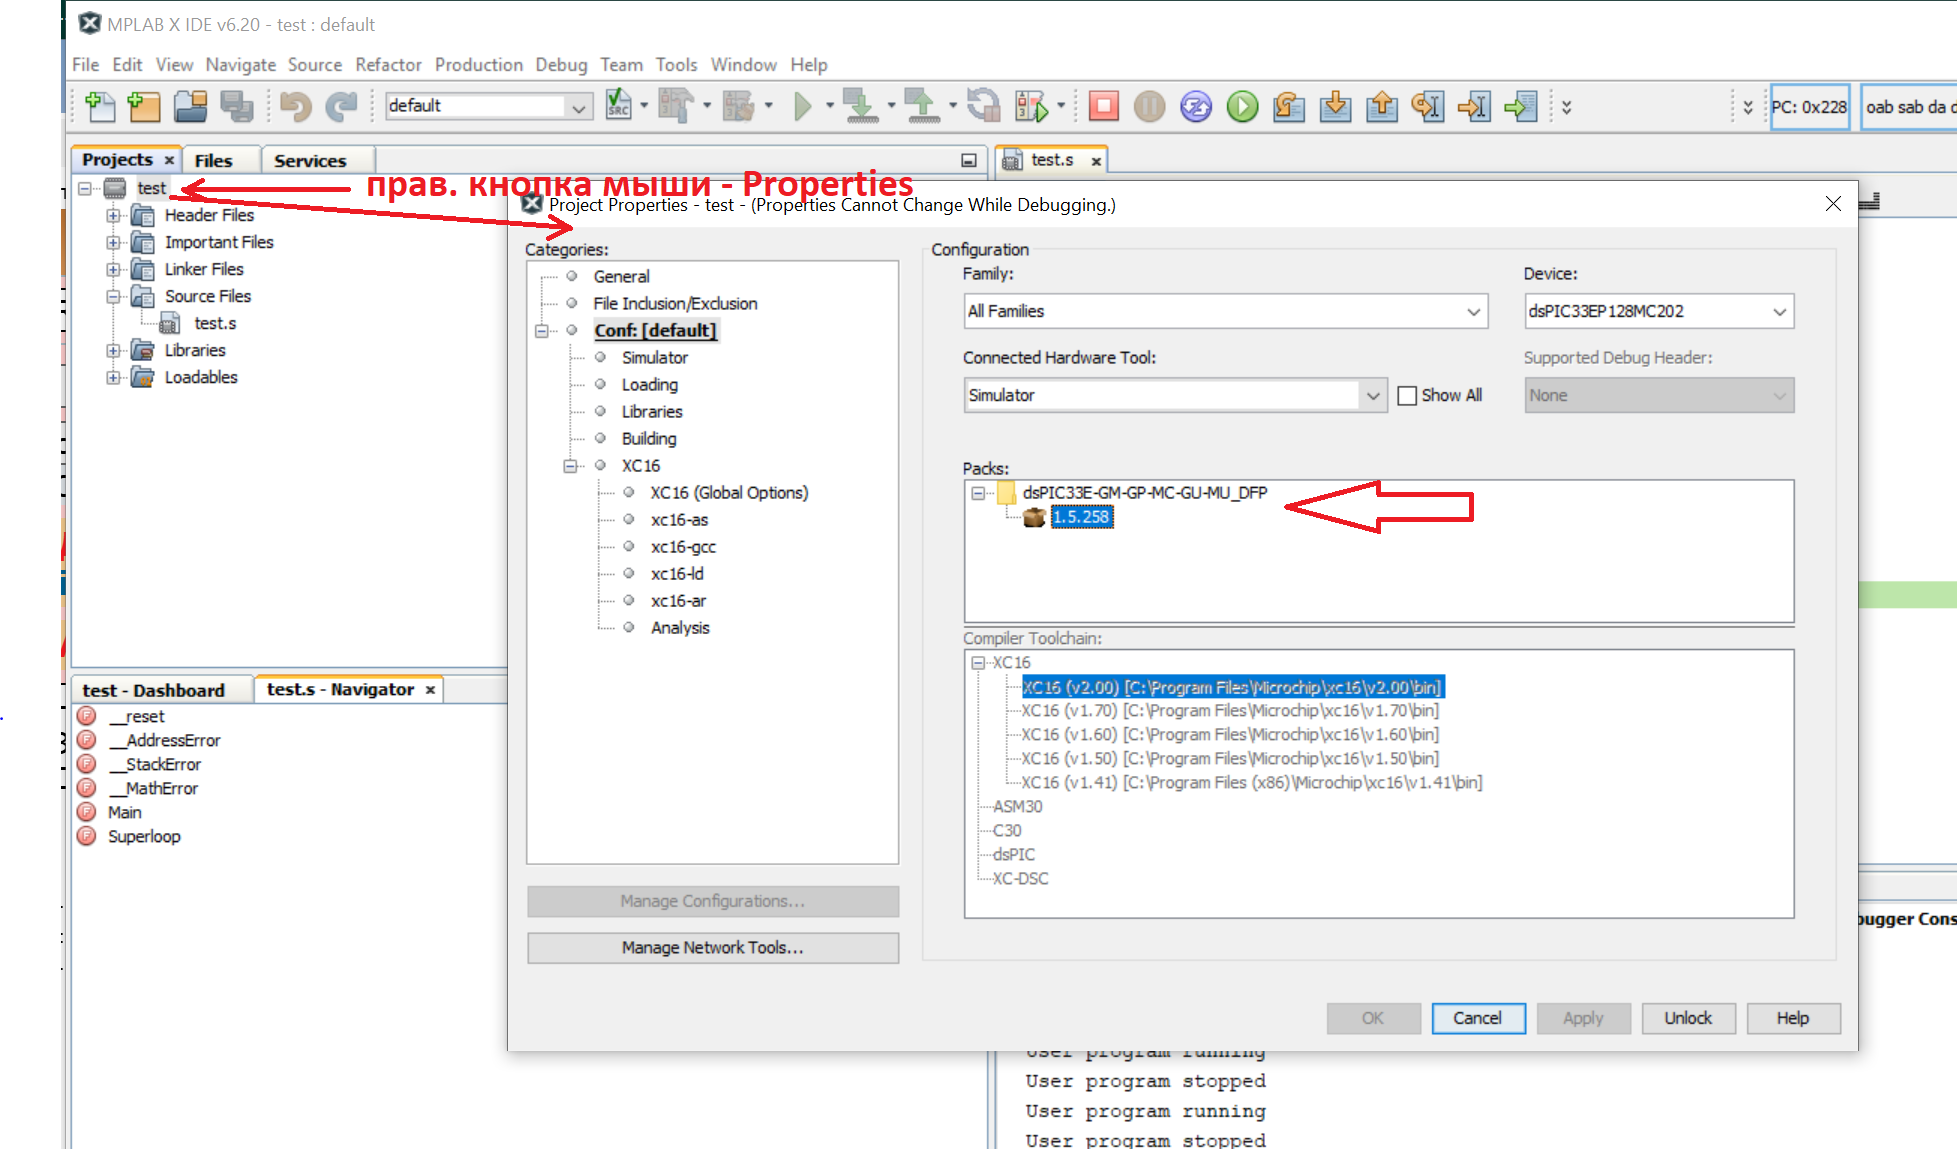Screen dimensions: 1957x1149
Task: Select XC16 (v1.70) compiler toolchain
Action: (1230, 710)
